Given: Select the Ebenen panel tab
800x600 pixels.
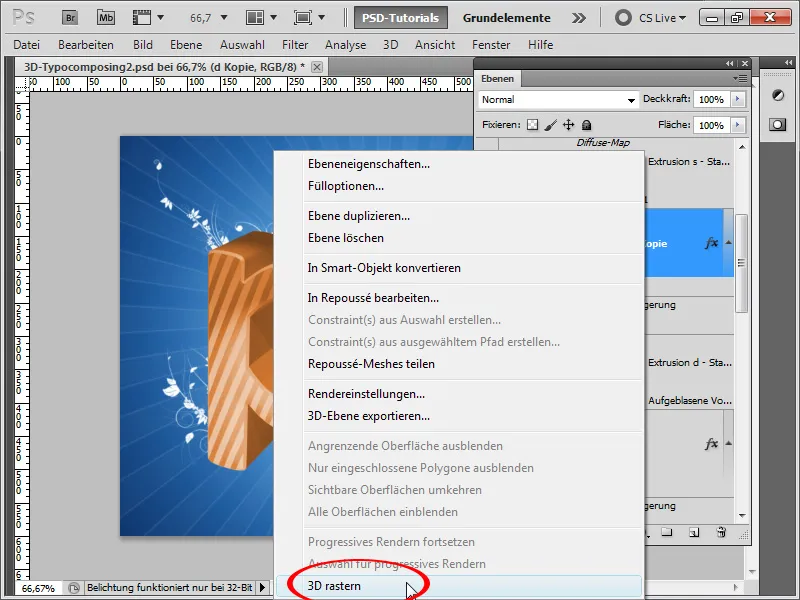Looking at the screenshot, I should point(497,79).
